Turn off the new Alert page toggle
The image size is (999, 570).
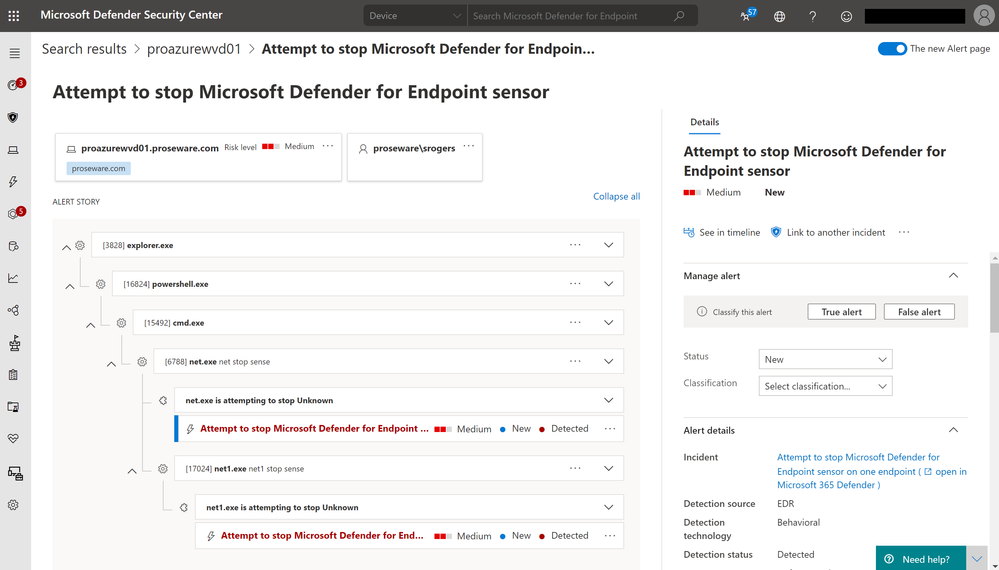coord(892,48)
